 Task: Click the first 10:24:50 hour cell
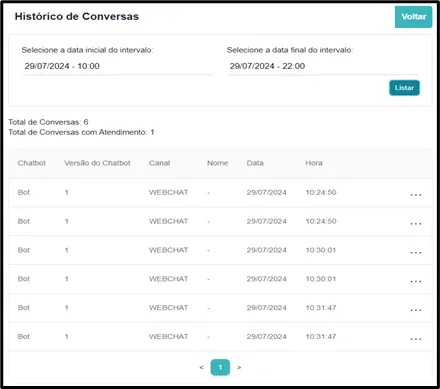[x=321, y=192]
